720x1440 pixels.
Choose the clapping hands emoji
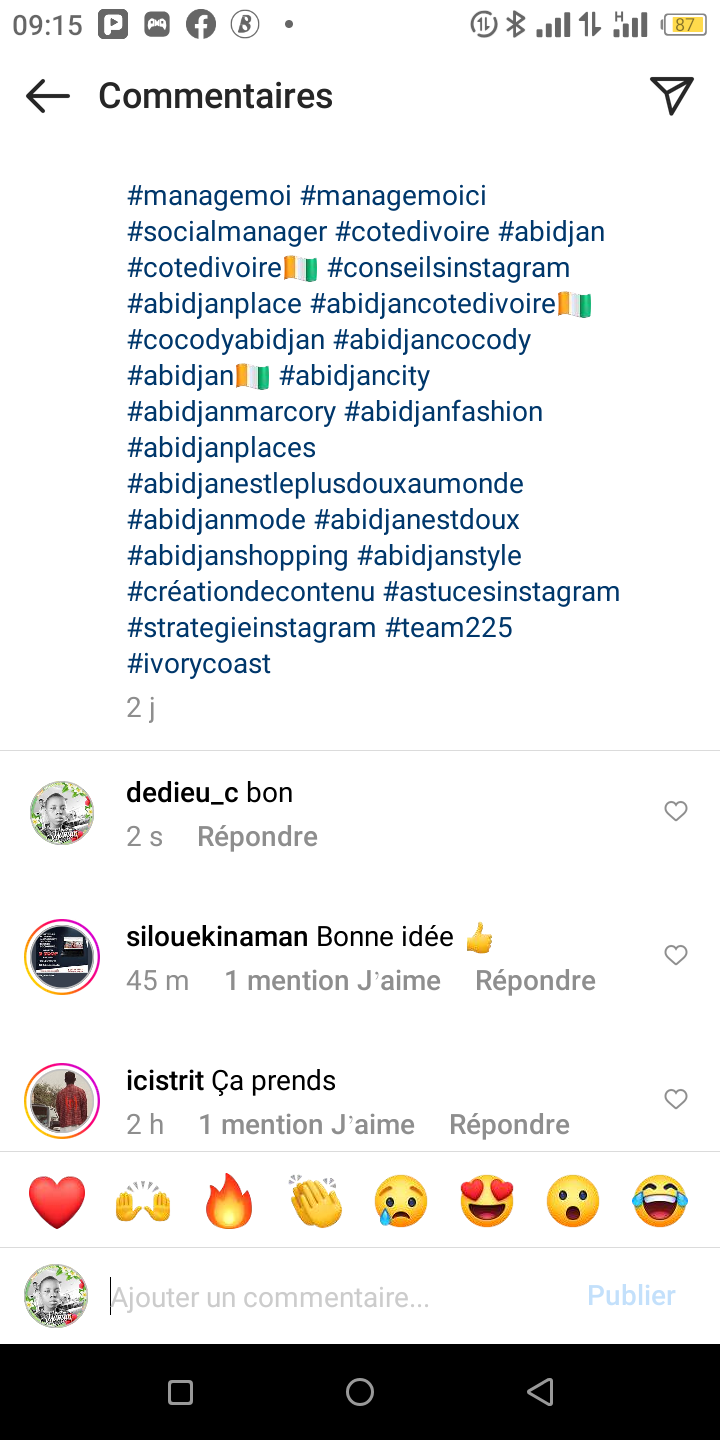click(315, 1201)
